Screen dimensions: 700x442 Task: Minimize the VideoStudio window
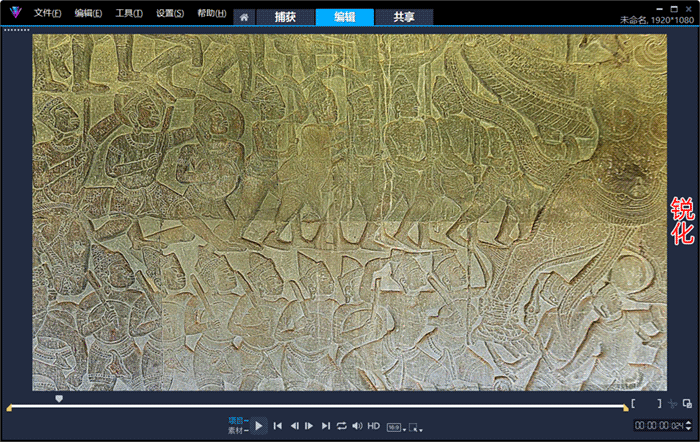[660, 9]
